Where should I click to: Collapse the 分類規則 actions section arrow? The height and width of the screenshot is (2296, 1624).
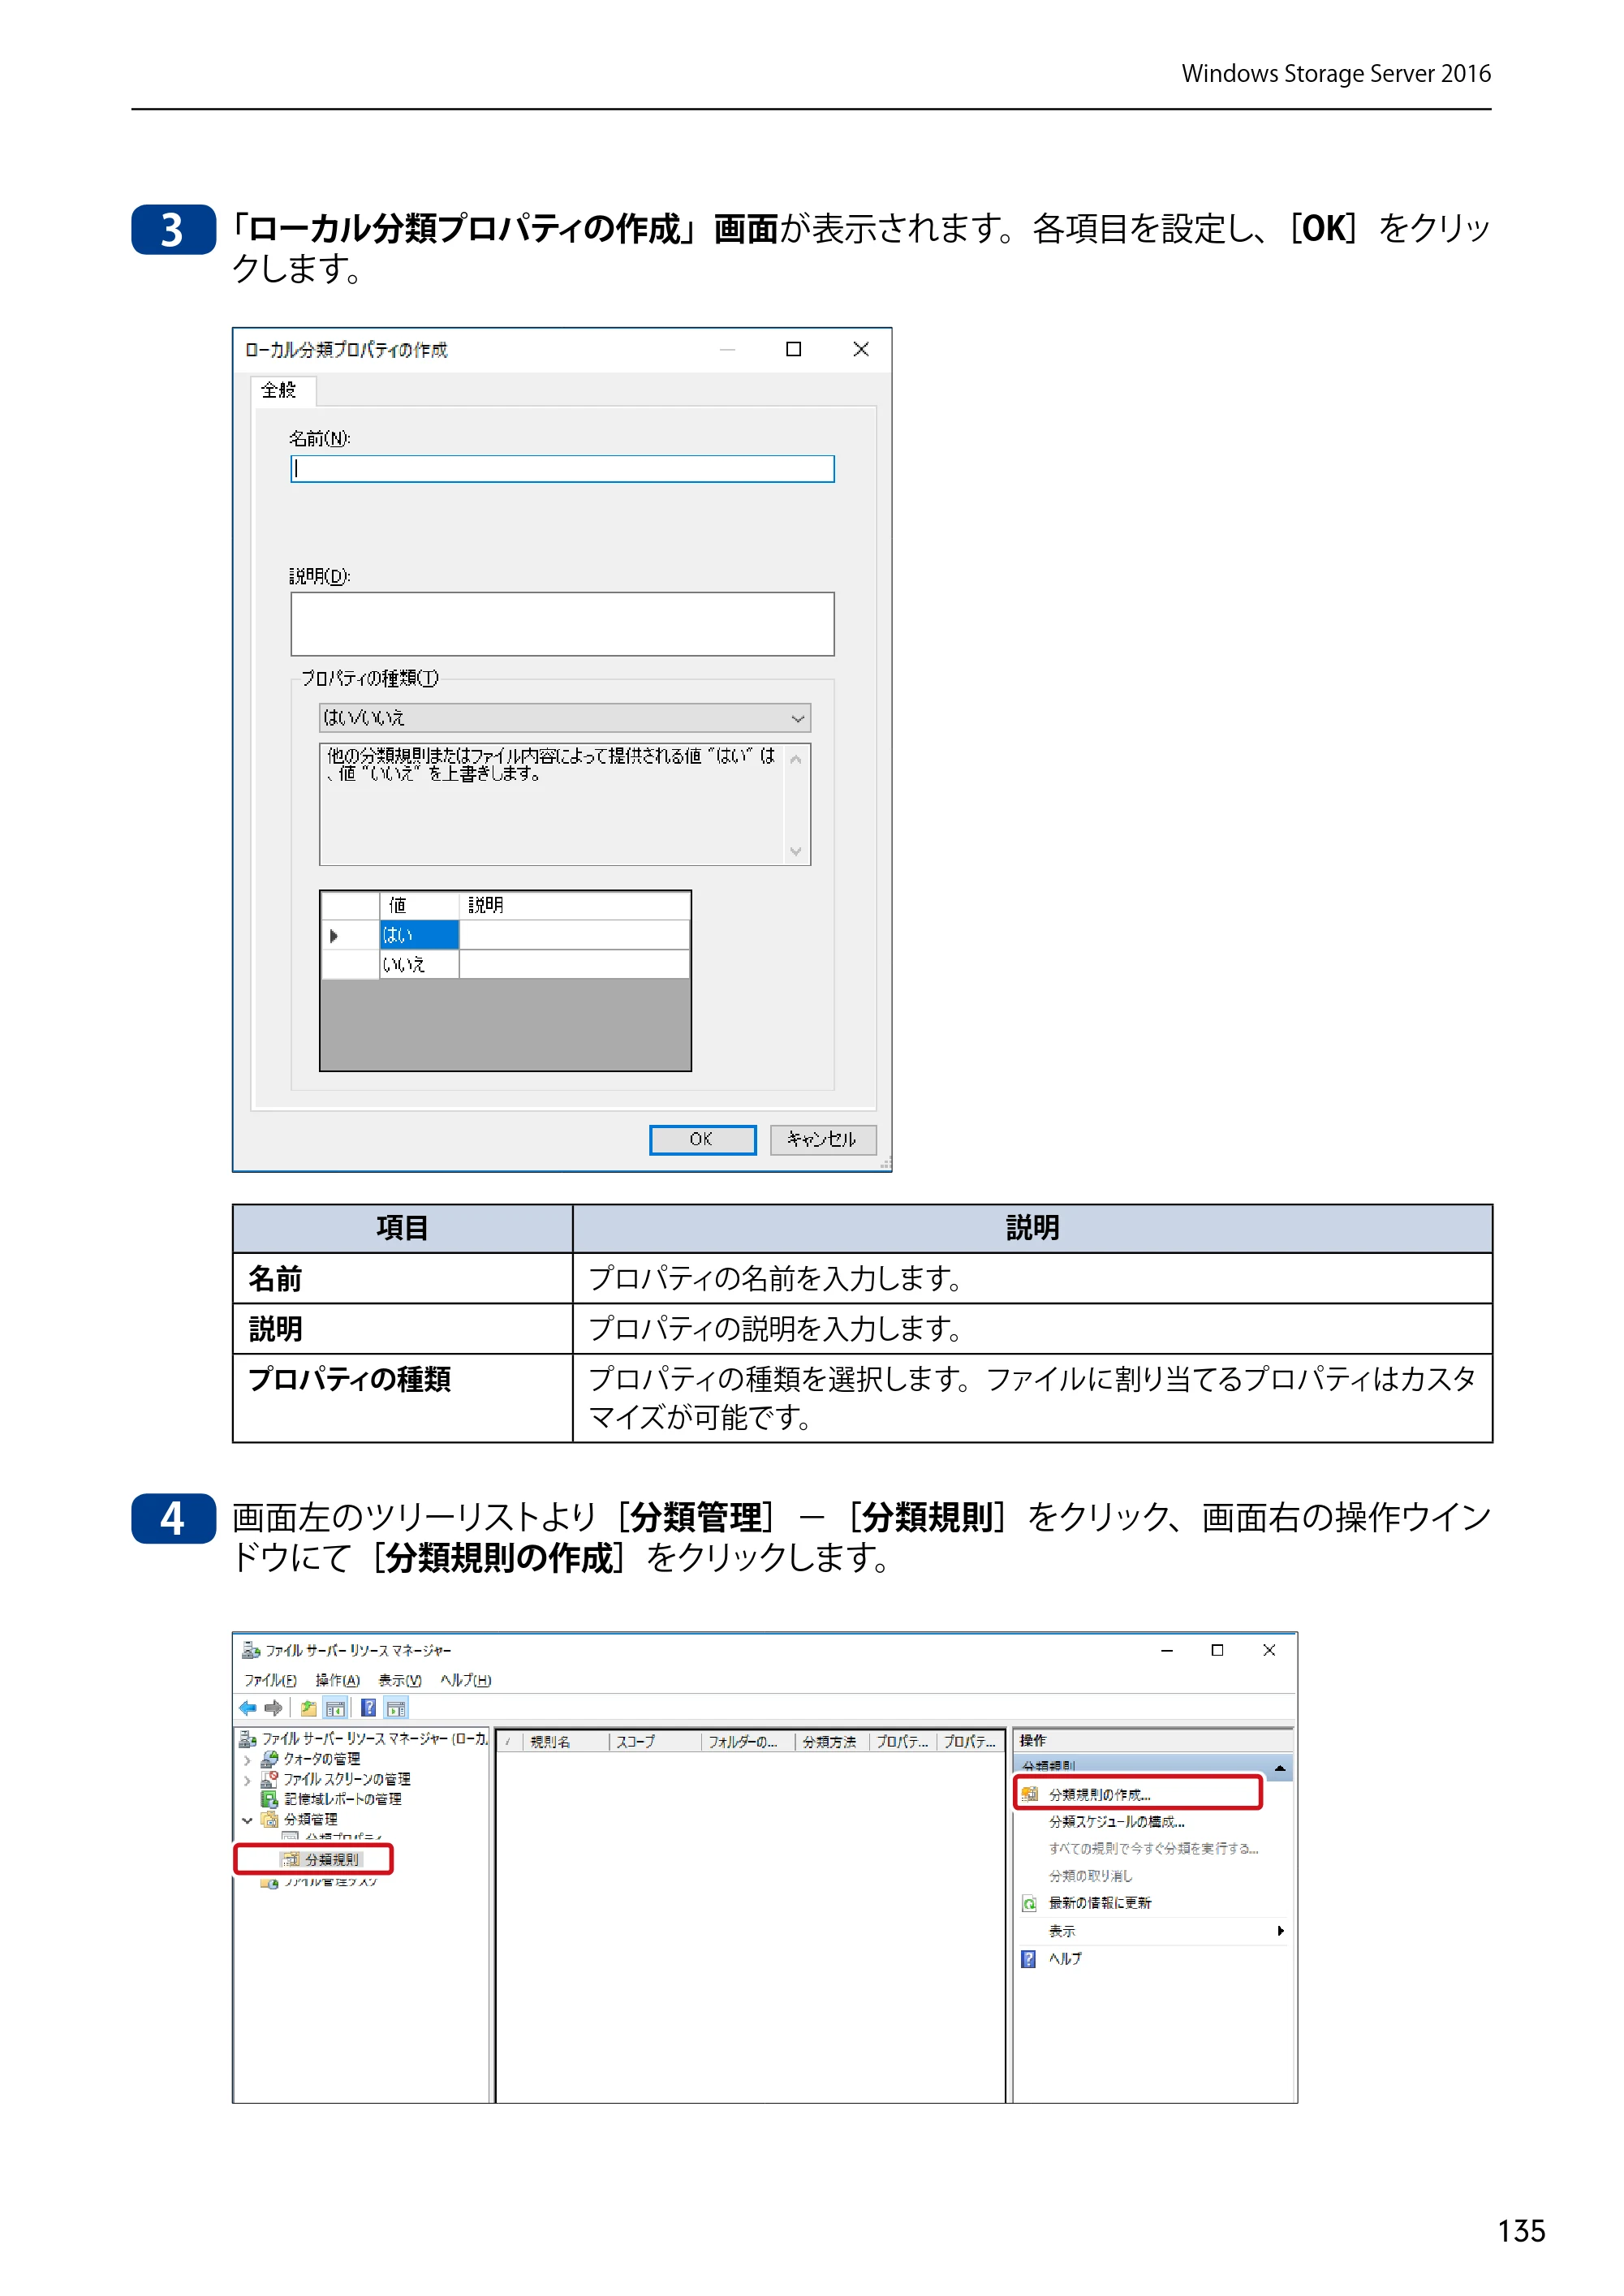[x=1279, y=1768]
